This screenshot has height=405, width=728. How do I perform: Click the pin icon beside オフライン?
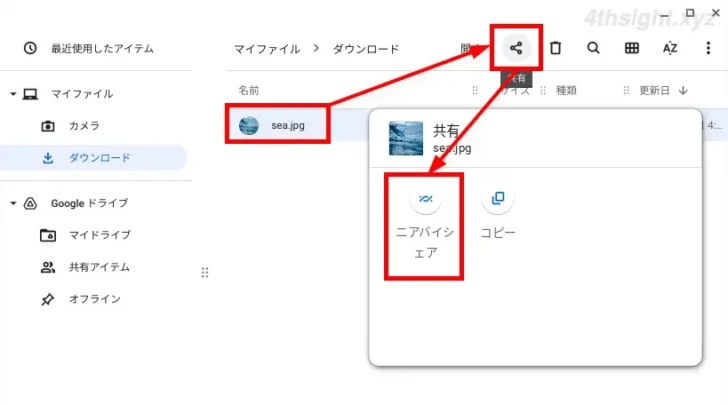(47, 300)
